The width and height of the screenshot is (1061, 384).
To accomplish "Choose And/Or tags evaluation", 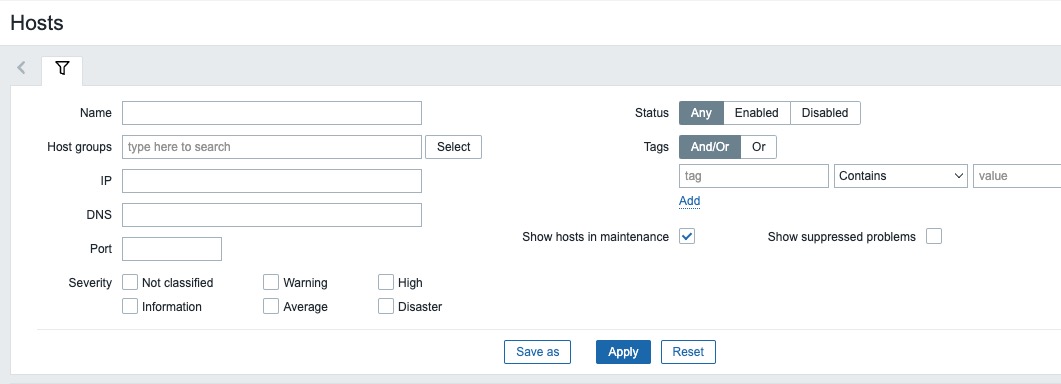I will pos(710,147).
